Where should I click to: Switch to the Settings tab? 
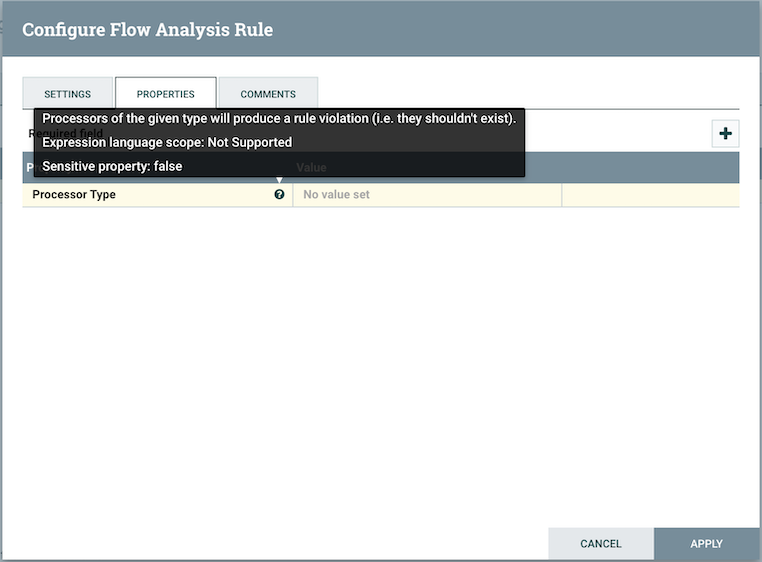point(68,94)
